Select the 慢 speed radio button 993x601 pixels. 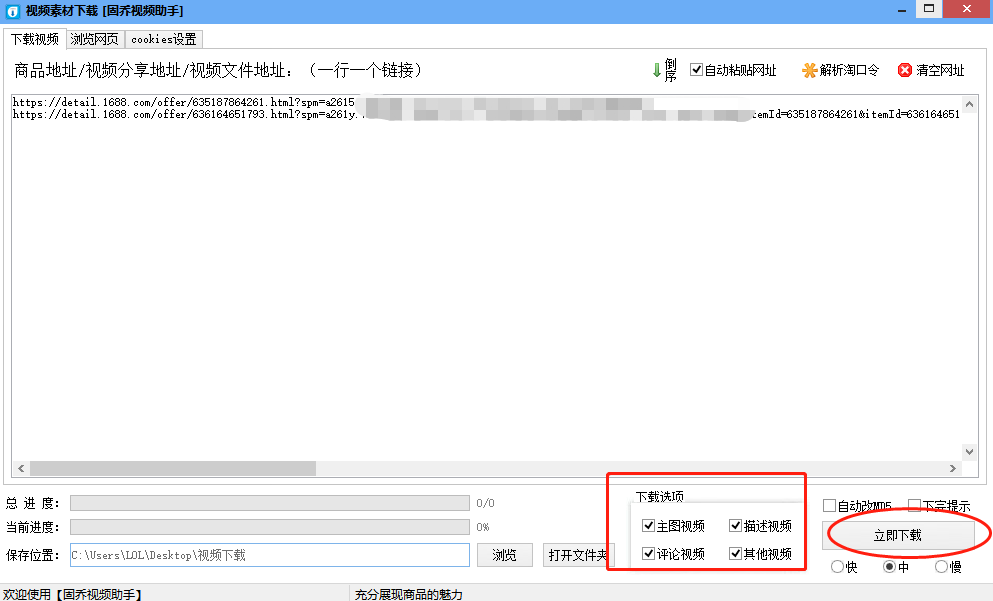point(941,567)
